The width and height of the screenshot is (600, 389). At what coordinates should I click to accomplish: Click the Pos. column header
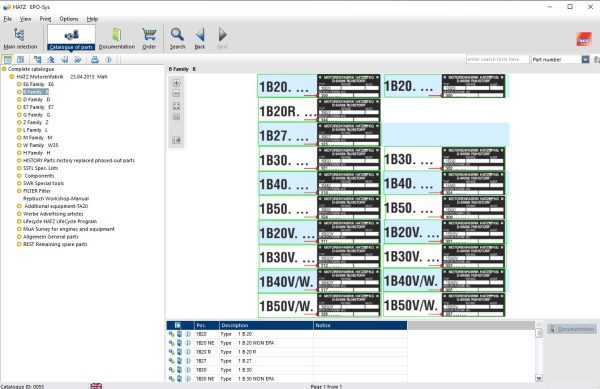coord(207,326)
